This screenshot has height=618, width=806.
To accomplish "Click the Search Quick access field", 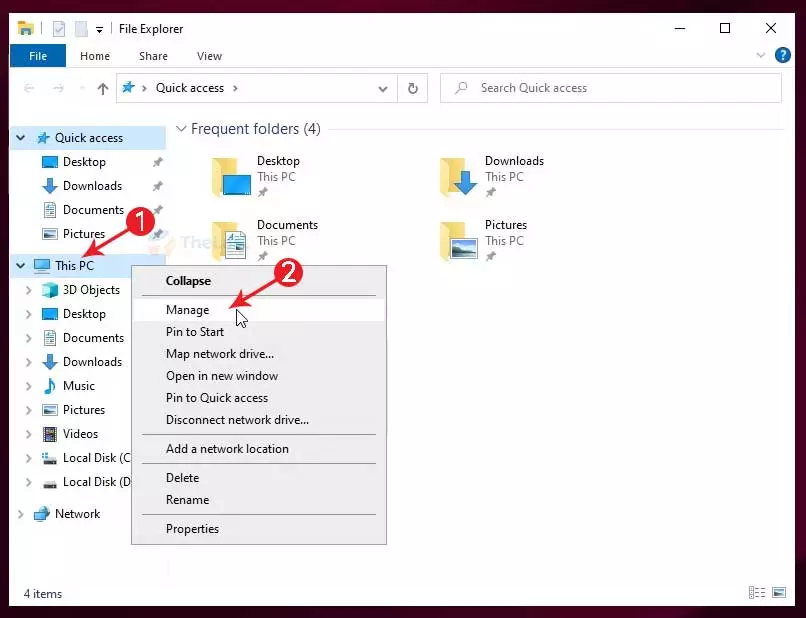I will [611, 88].
